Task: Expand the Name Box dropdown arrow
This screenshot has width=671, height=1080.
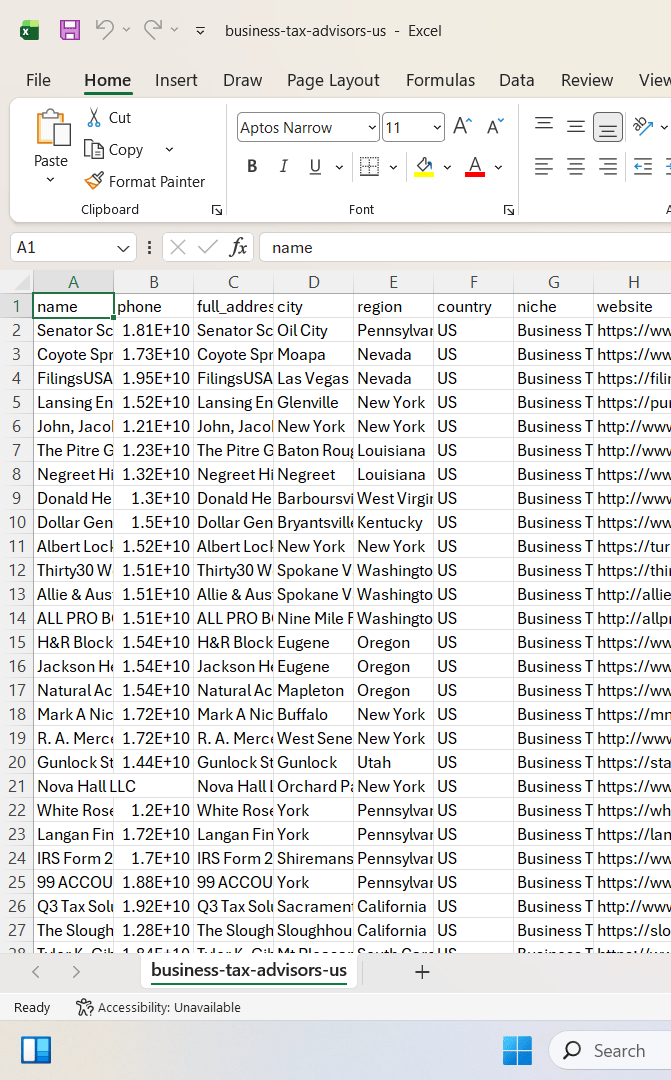Action: point(123,248)
